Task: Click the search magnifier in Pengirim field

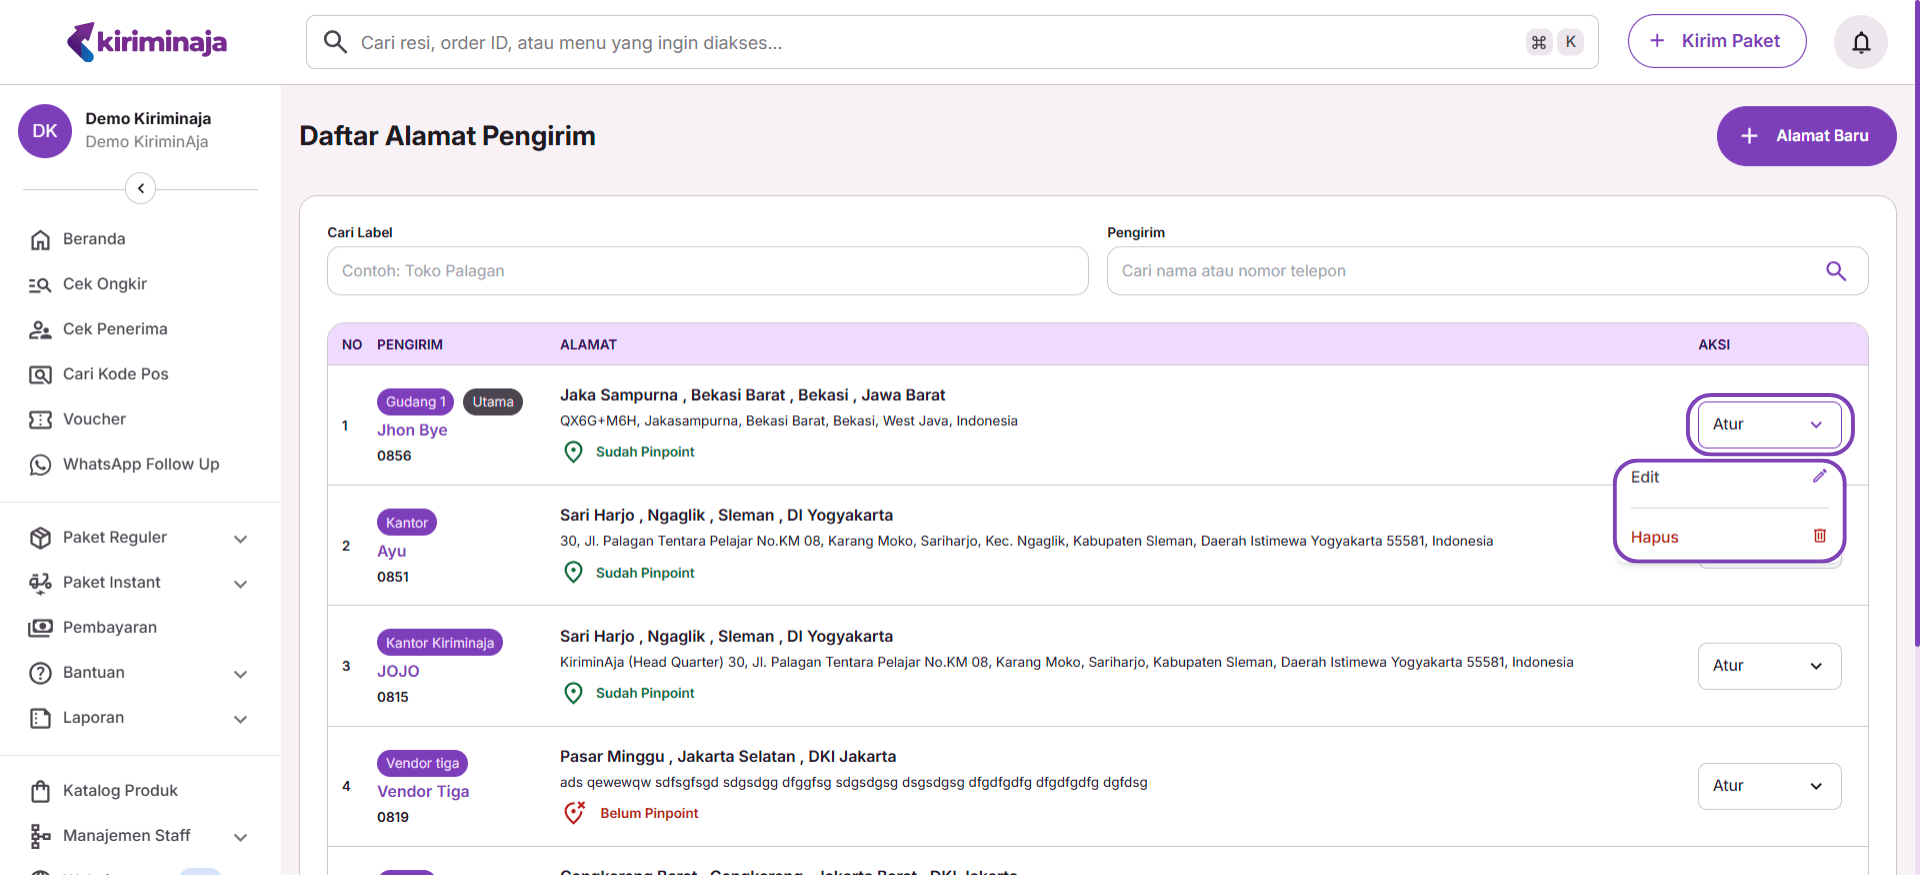Action: click(1835, 271)
